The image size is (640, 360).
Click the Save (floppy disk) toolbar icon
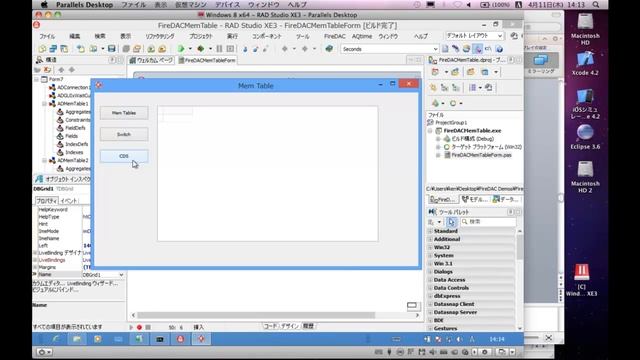click(111, 49)
